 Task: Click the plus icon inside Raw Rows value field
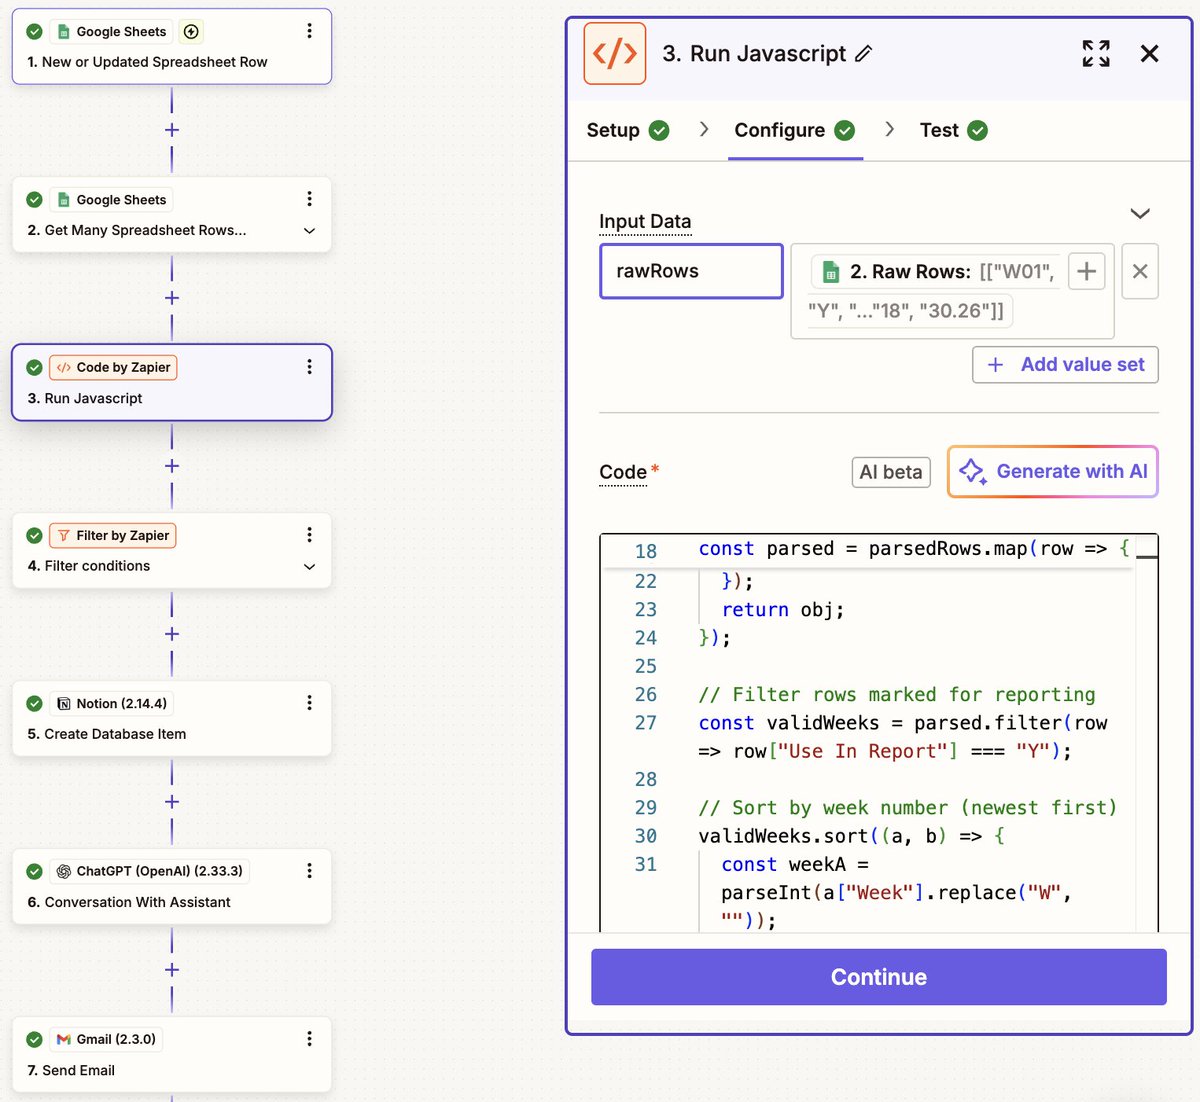click(x=1087, y=271)
